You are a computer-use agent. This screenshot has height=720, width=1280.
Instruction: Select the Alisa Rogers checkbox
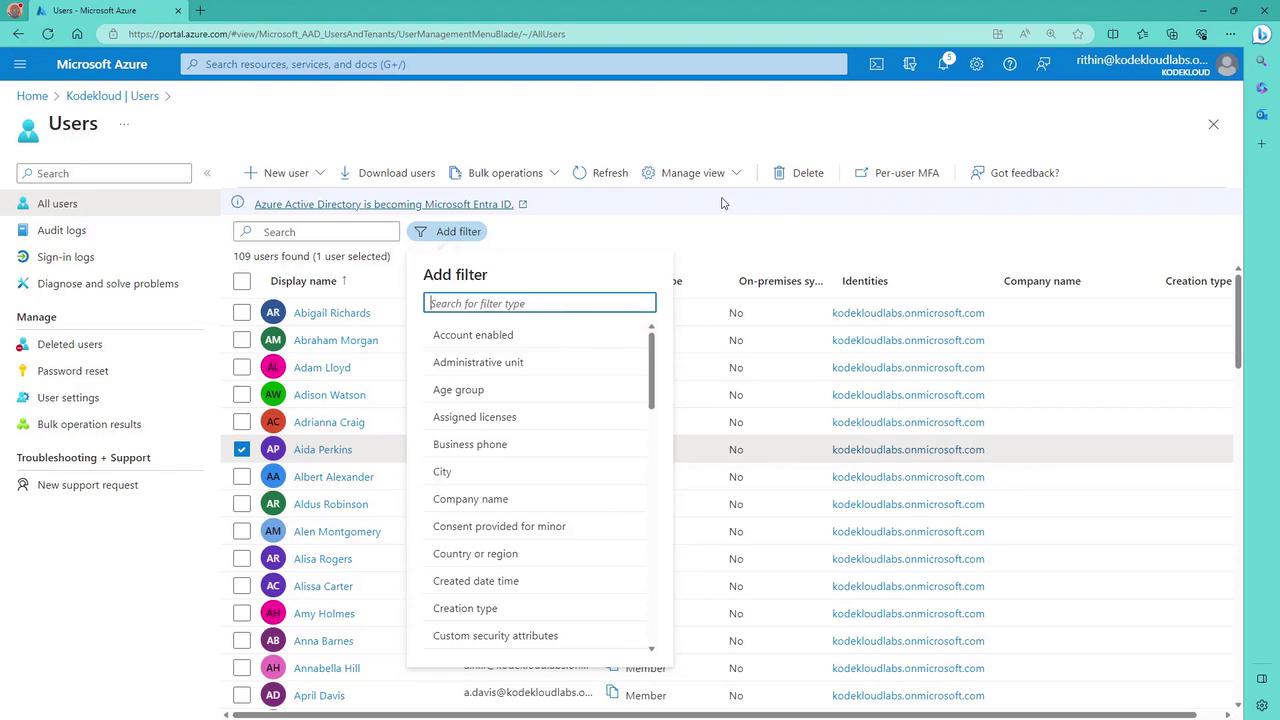[x=242, y=559]
